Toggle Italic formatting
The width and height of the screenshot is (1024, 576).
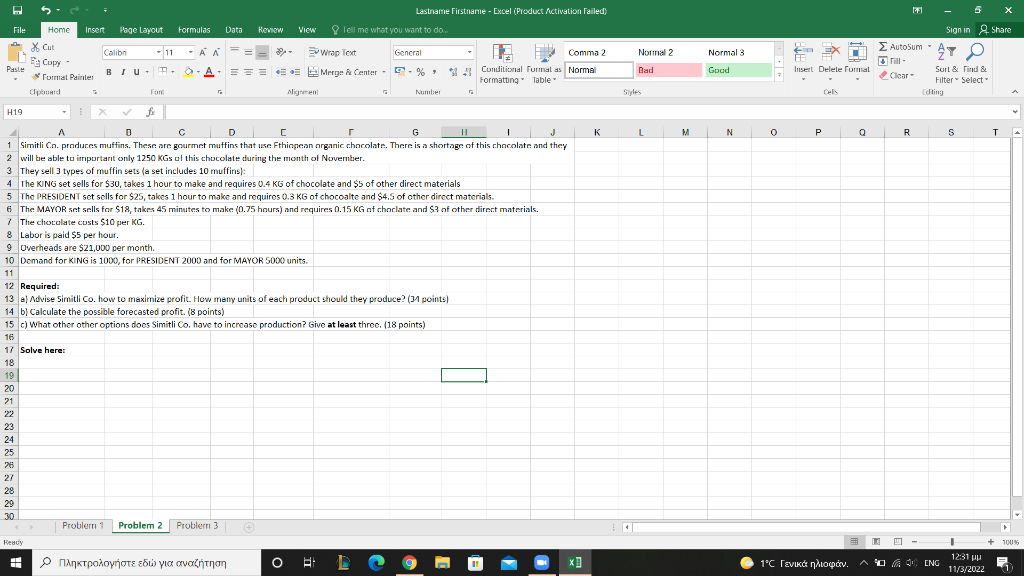(x=122, y=72)
